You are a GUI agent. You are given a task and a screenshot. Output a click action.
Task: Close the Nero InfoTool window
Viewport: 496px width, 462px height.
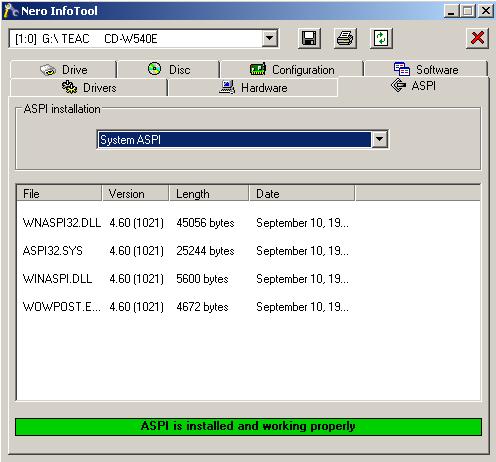point(486,11)
